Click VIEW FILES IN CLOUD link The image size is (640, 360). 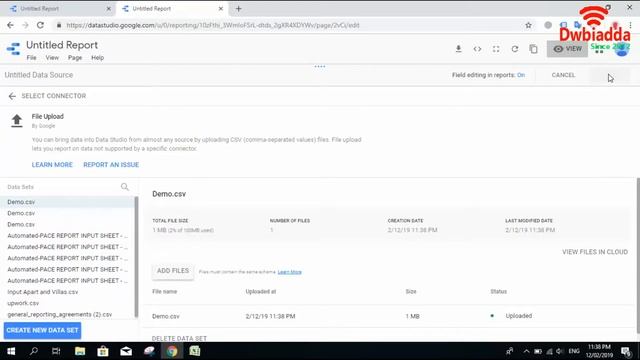coord(595,252)
